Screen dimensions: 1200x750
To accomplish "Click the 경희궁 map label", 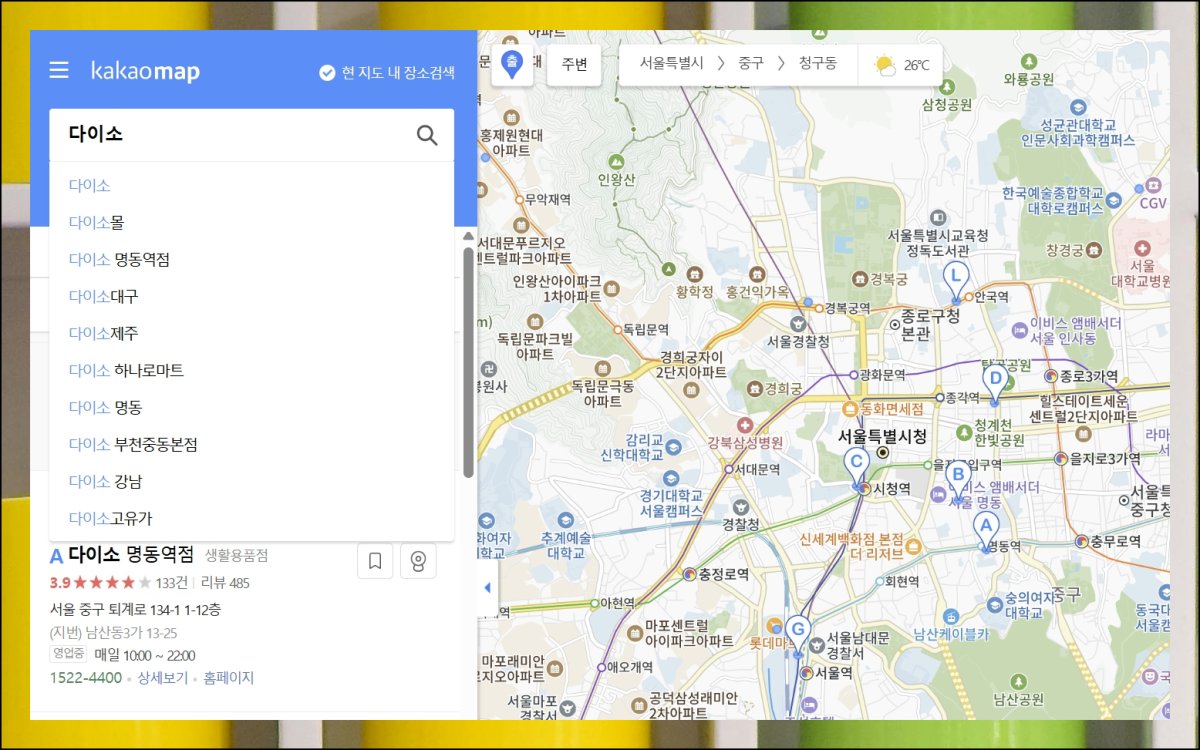I will (x=783, y=388).
